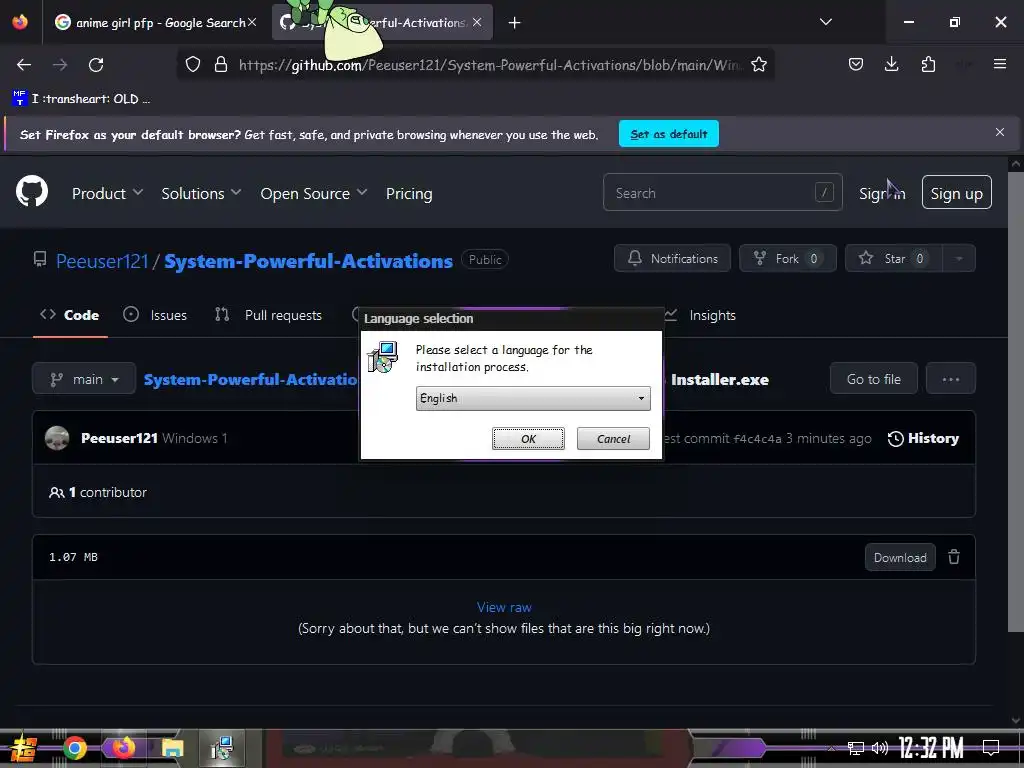Screen dimensions: 1024x768
Task: Click Set as default browser button
Action: click(669, 134)
